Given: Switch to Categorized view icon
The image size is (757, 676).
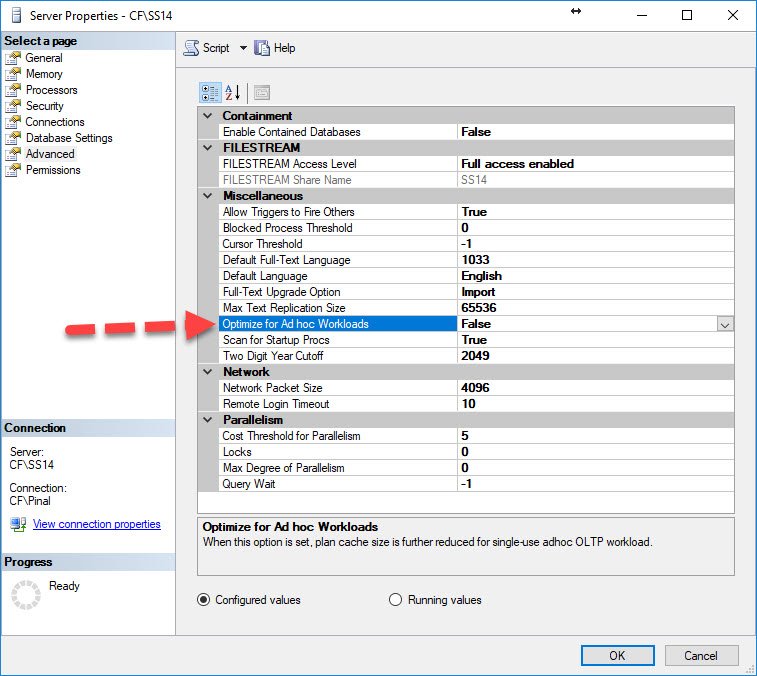Looking at the screenshot, I should tap(210, 93).
